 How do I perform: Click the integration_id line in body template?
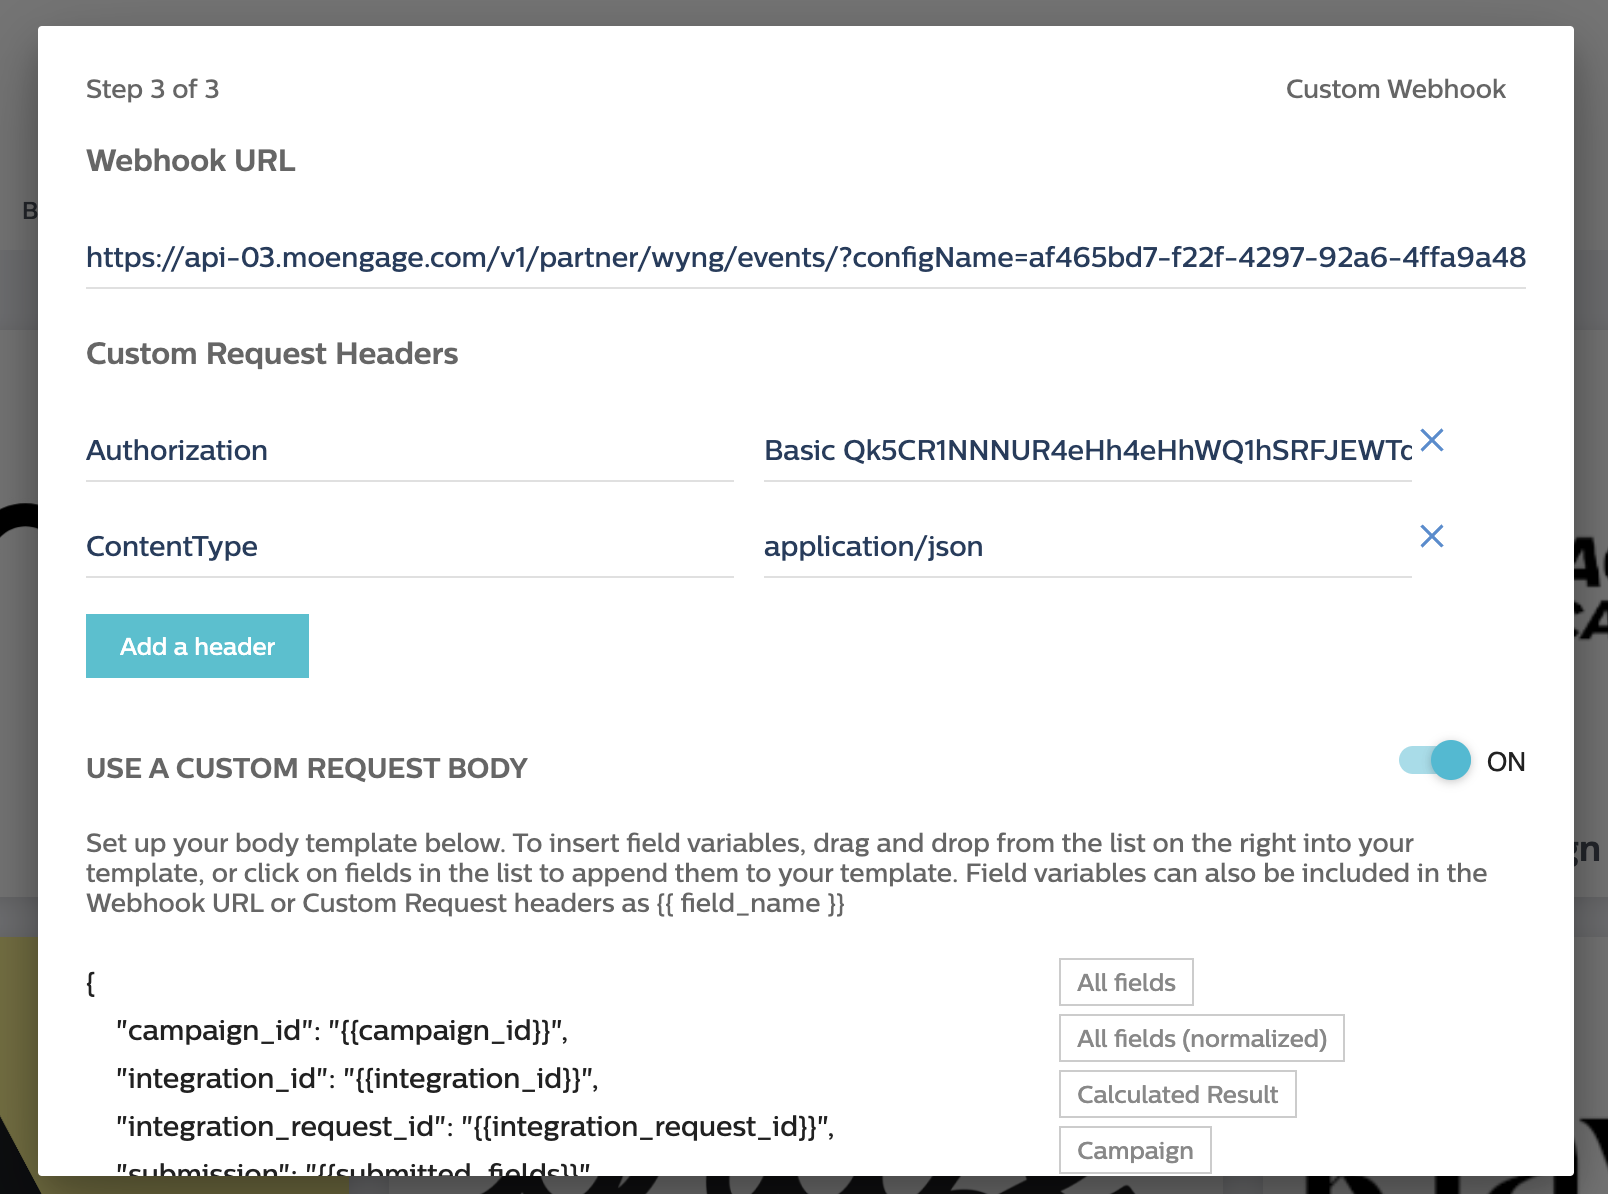[357, 1078]
